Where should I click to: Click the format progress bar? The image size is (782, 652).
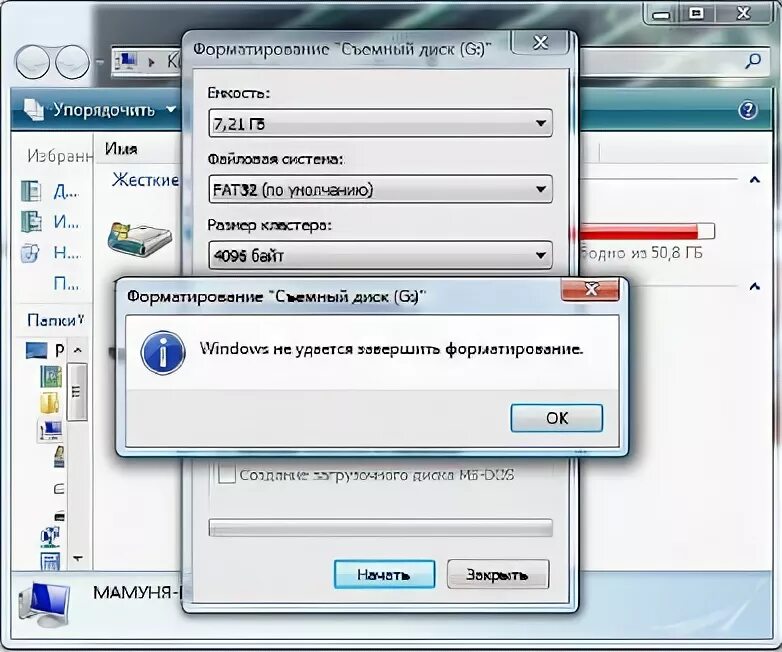[381, 528]
